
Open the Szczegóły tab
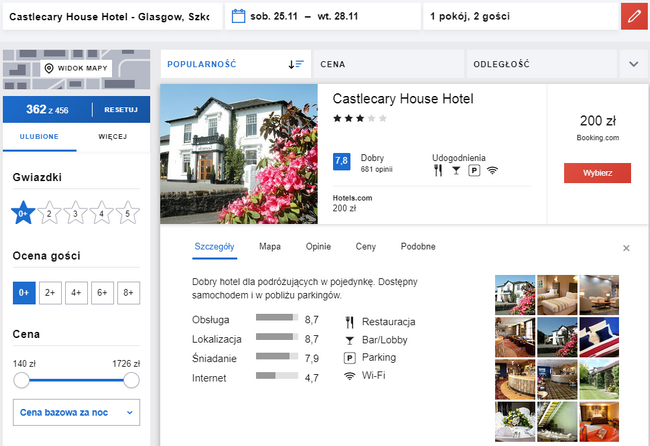click(x=214, y=247)
